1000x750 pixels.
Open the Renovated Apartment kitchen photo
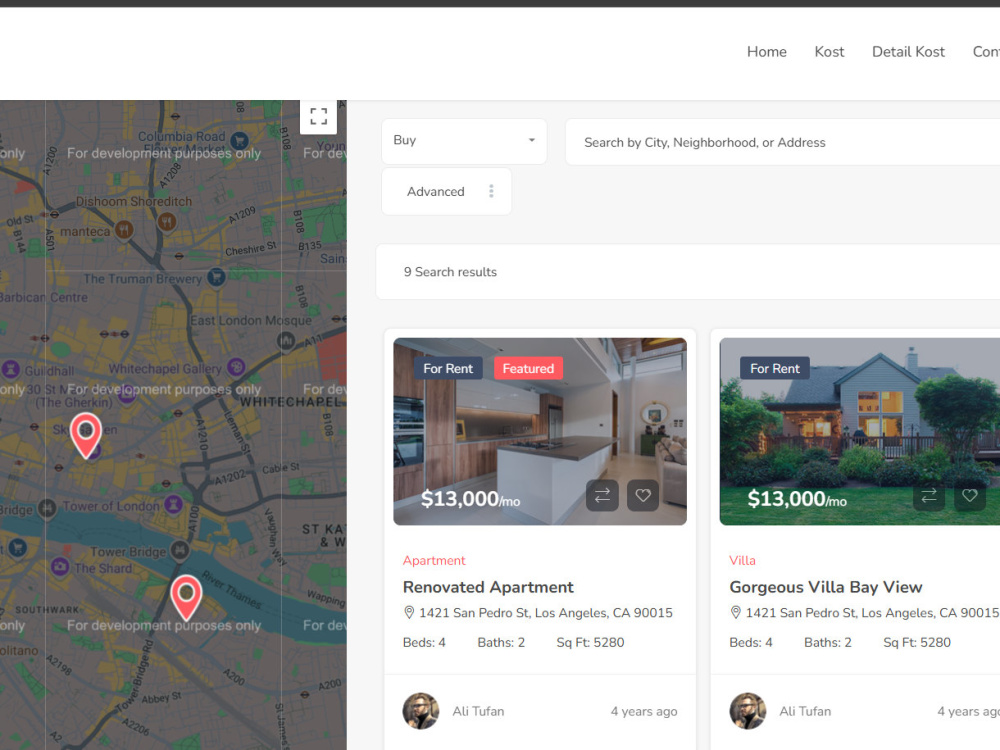coord(540,431)
